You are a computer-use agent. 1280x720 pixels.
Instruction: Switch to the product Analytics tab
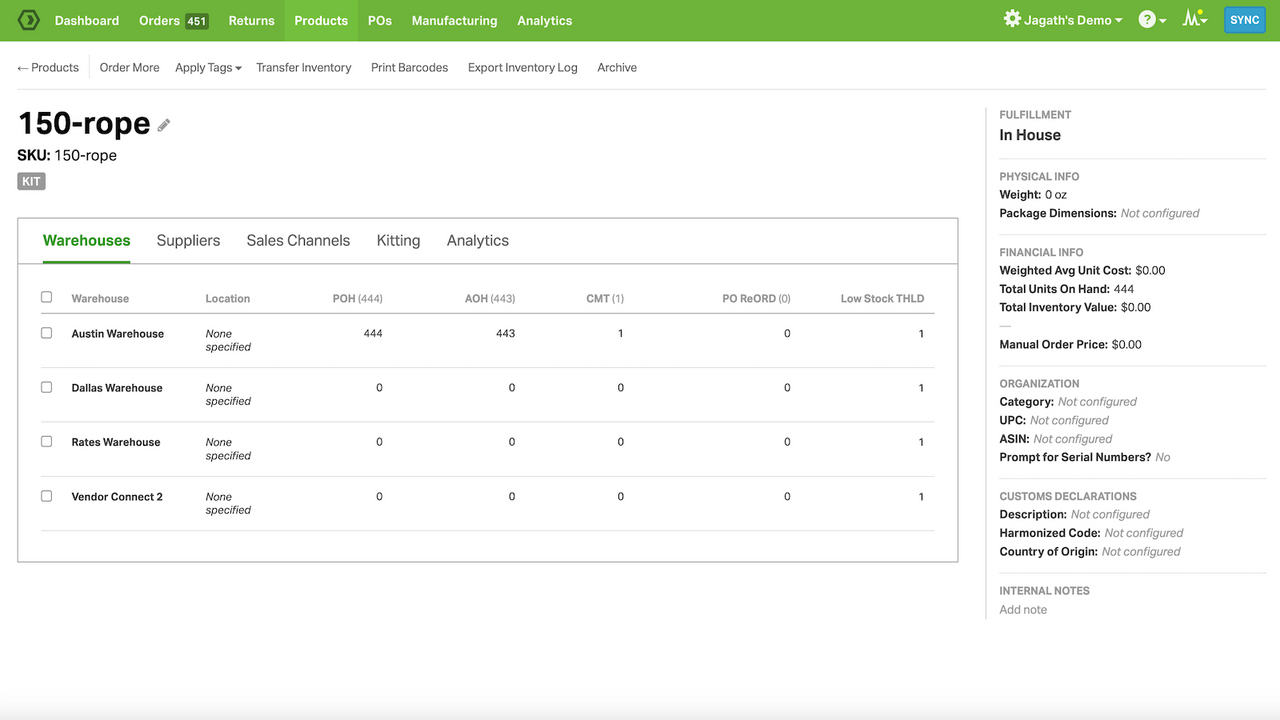pos(478,241)
